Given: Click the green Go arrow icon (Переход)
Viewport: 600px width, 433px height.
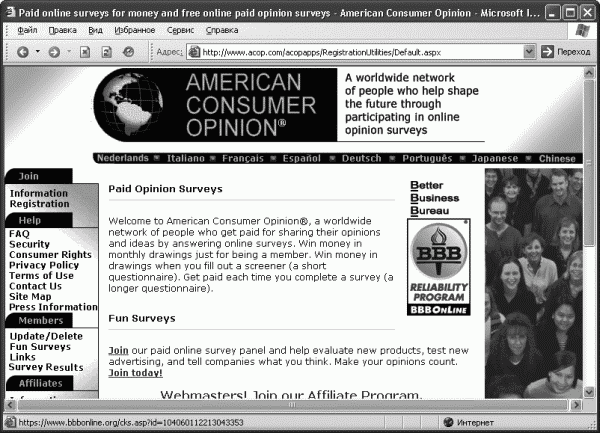Looking at the screenshot, I should pos(547,52).
